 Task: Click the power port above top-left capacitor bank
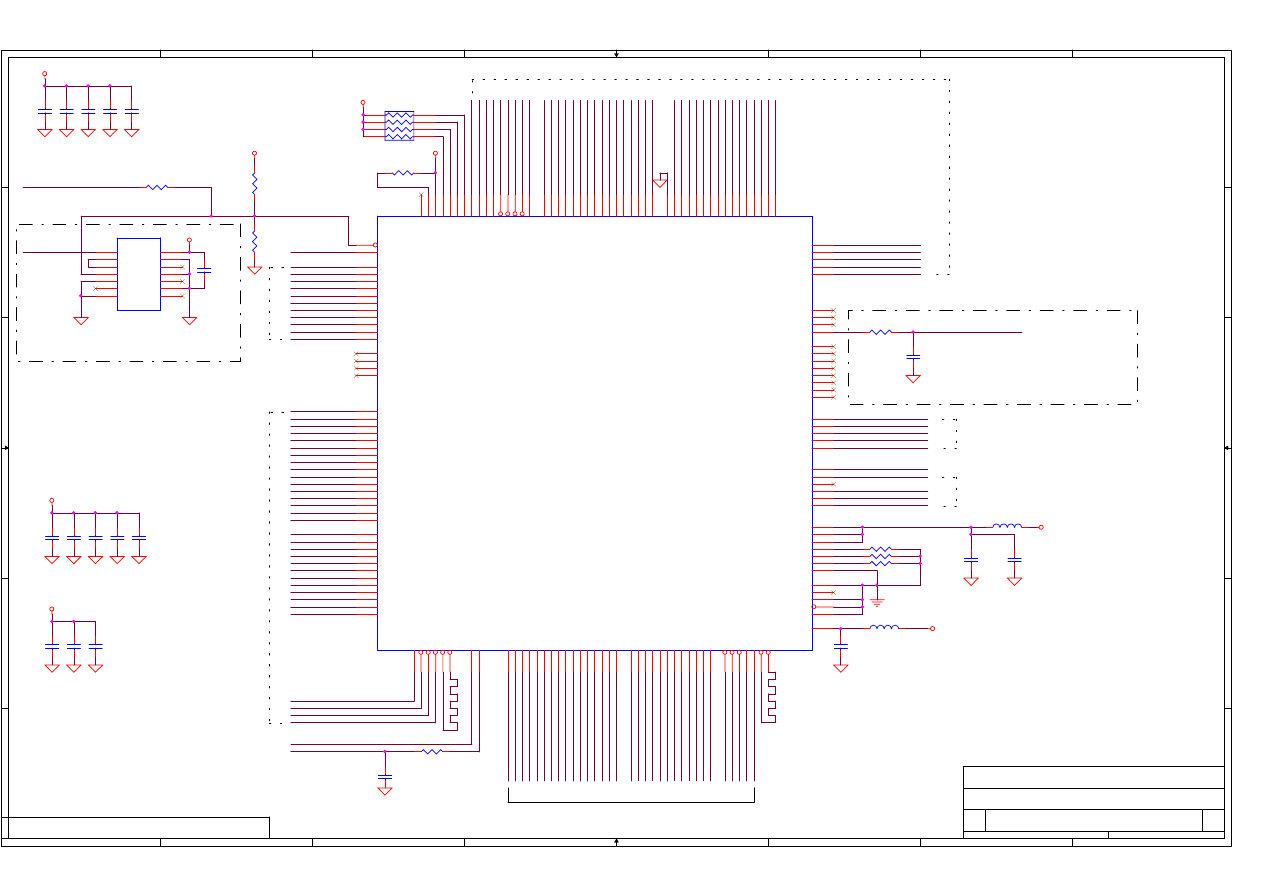pyautogui.click(x=44, y=74)
